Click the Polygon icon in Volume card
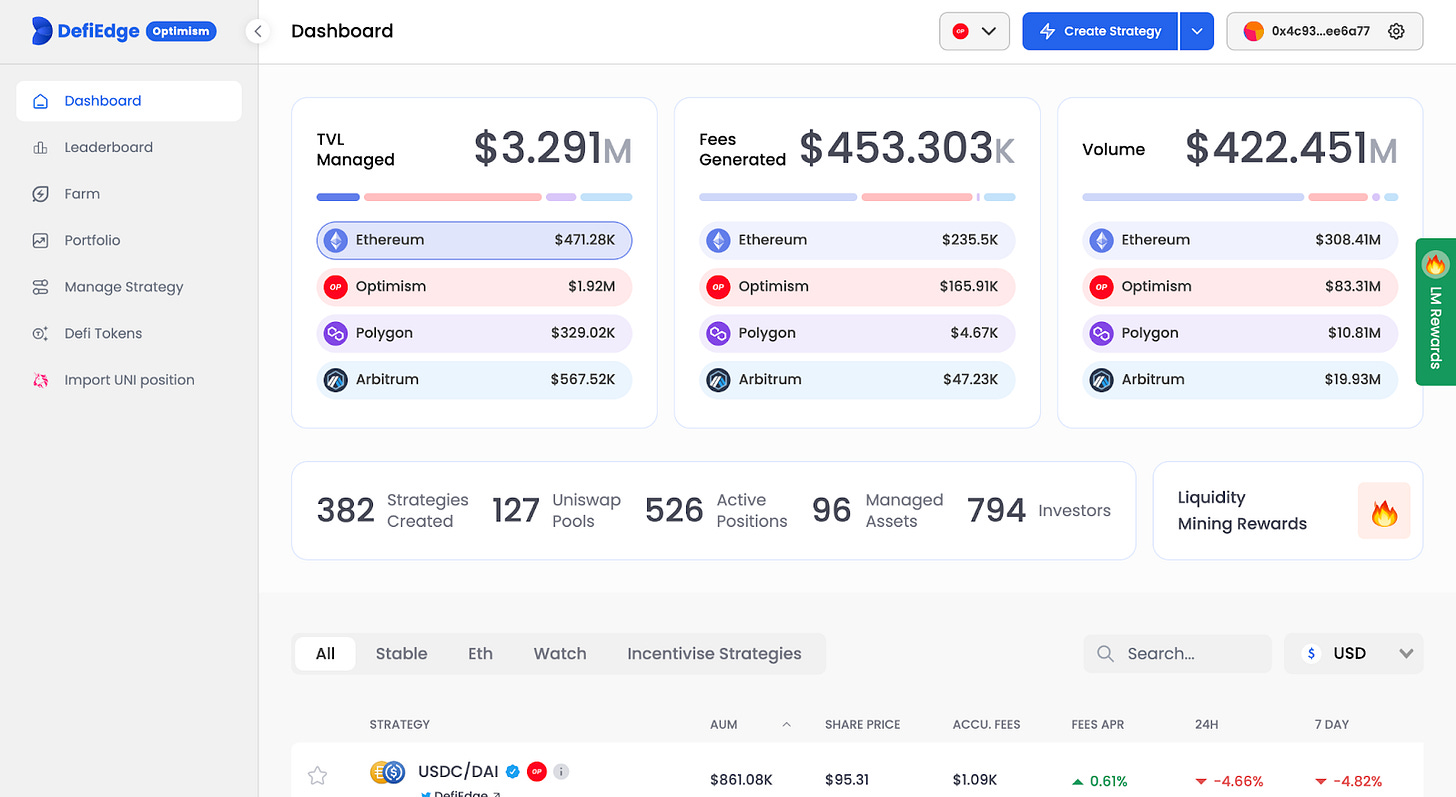The height and width of the screenshot is (797, 1456). (1101, 333)
